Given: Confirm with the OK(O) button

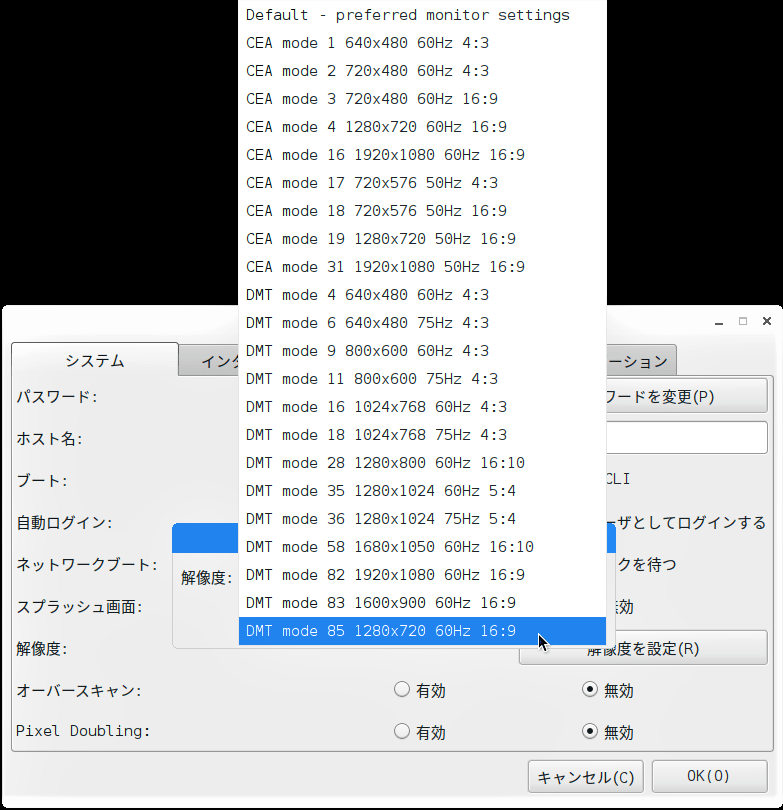Looking at the screenshot, I should click(710, 776).
